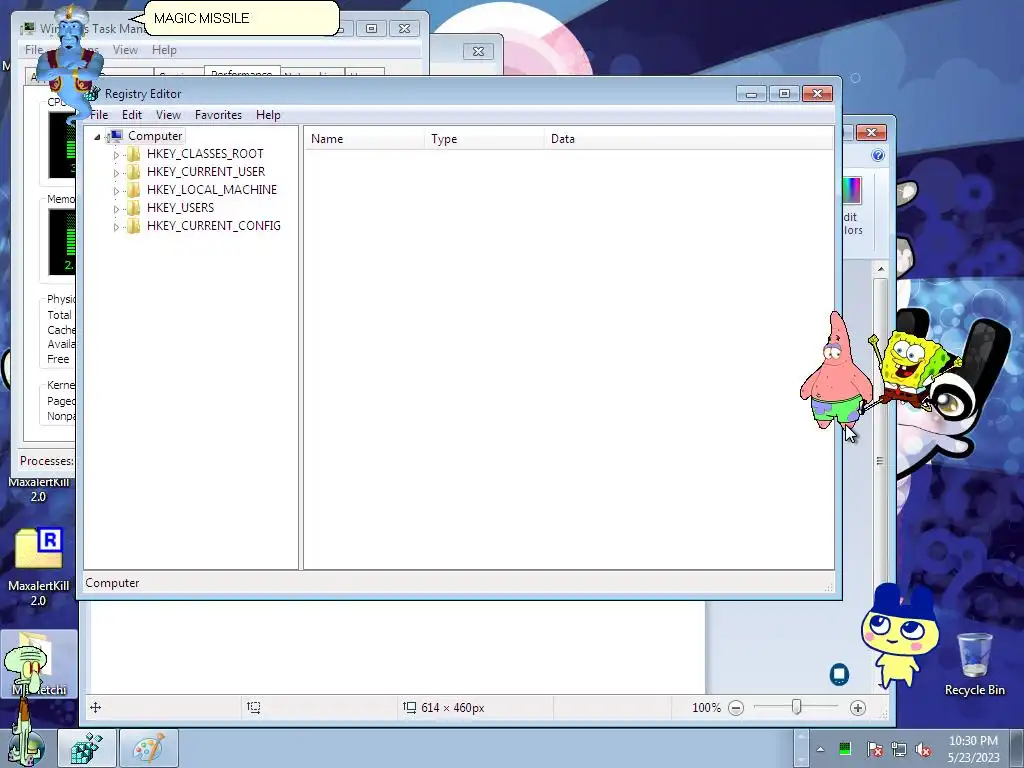Viewport: 1024px width, 768px height.
Task: Close the Task Manager window
Action: [404, 29]
